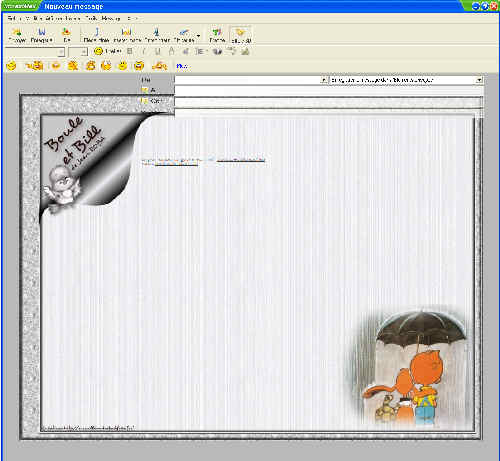500x461 pixels.
Task: Click the second main-toolbar button with the blue icon
Action: click(42, 35)
